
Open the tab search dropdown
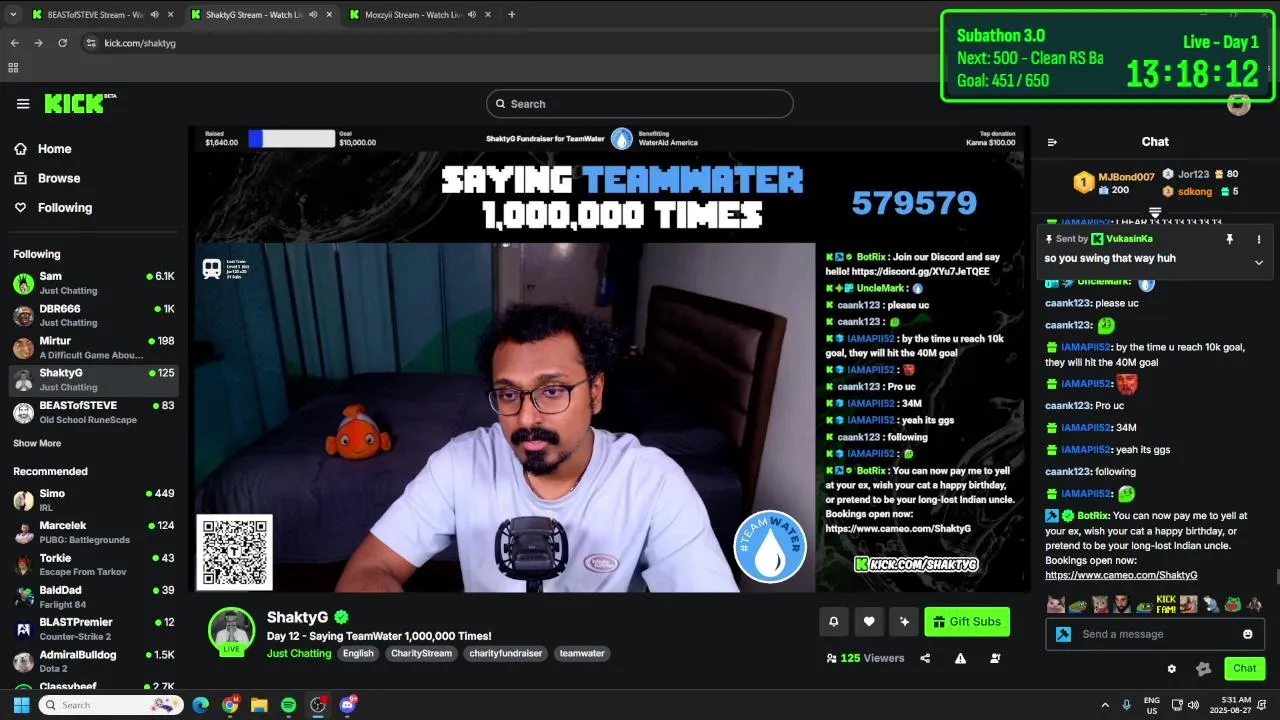tap(13, 15)
